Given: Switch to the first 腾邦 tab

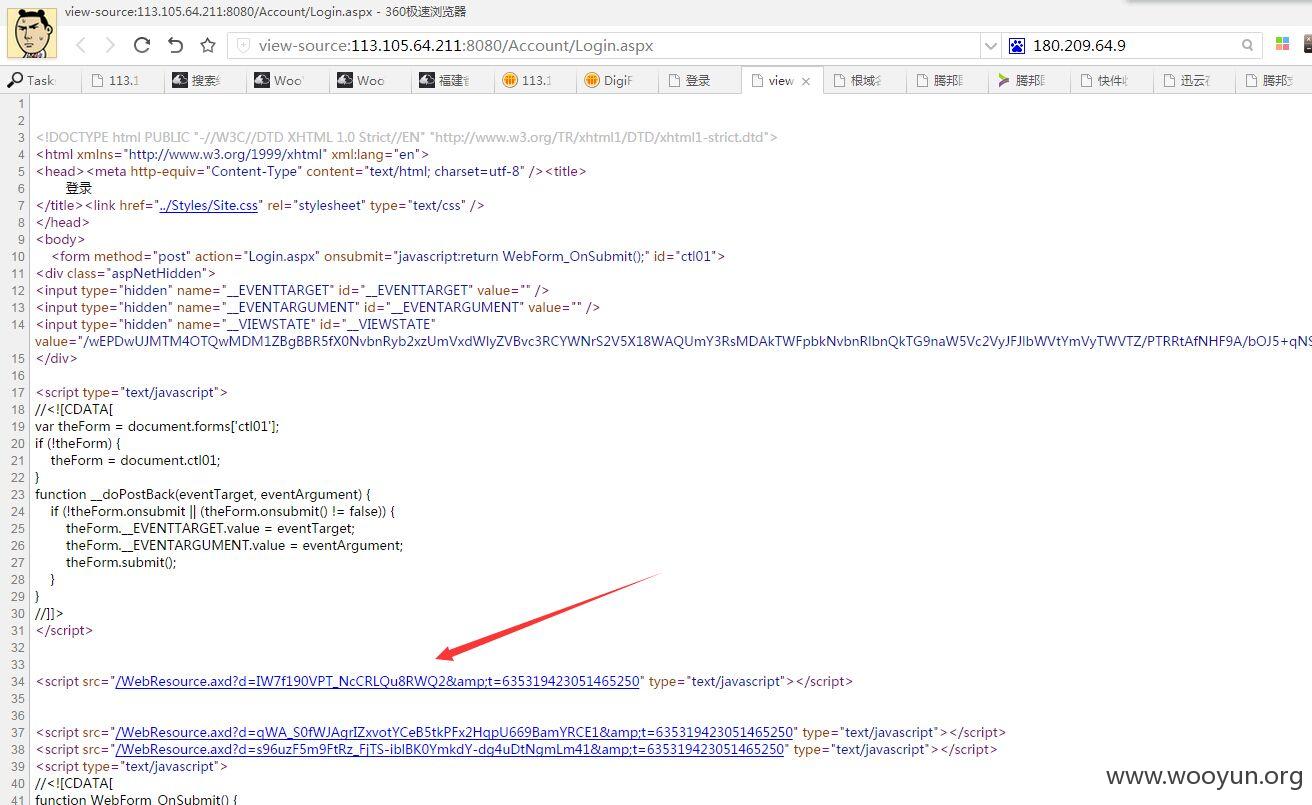Looking at the screenshot, I should pos(947,80).
